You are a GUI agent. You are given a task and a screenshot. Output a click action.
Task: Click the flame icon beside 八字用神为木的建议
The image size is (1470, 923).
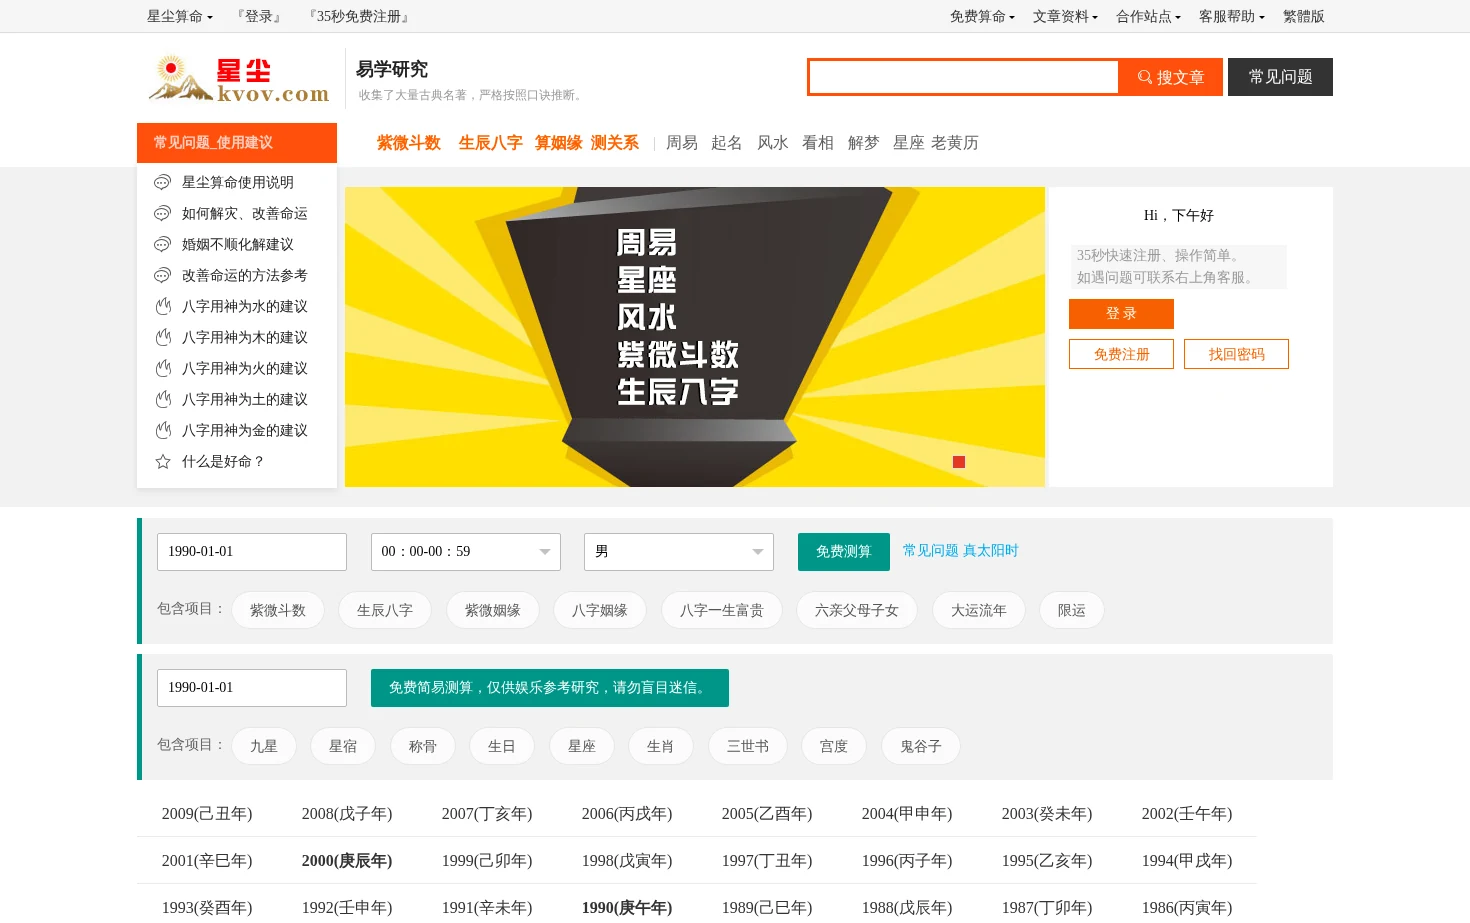coord(163,338)
